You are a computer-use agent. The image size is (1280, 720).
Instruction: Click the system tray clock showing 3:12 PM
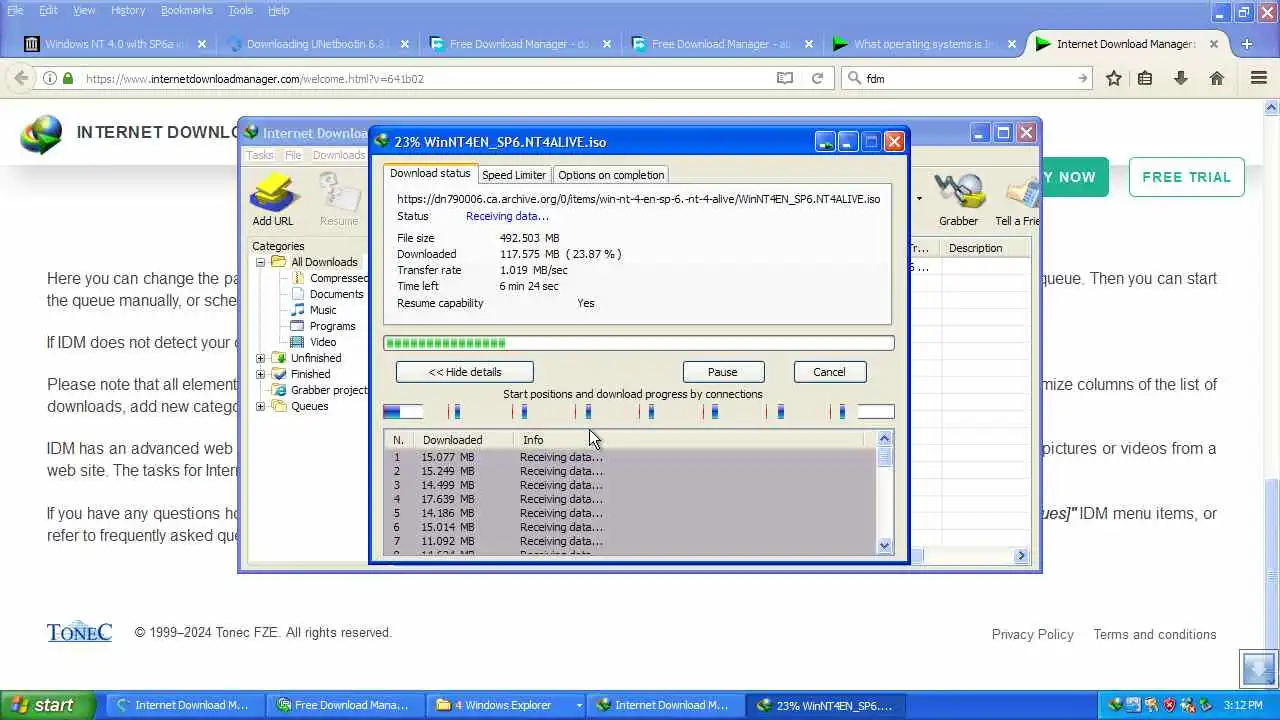(x=1243, y=705)
